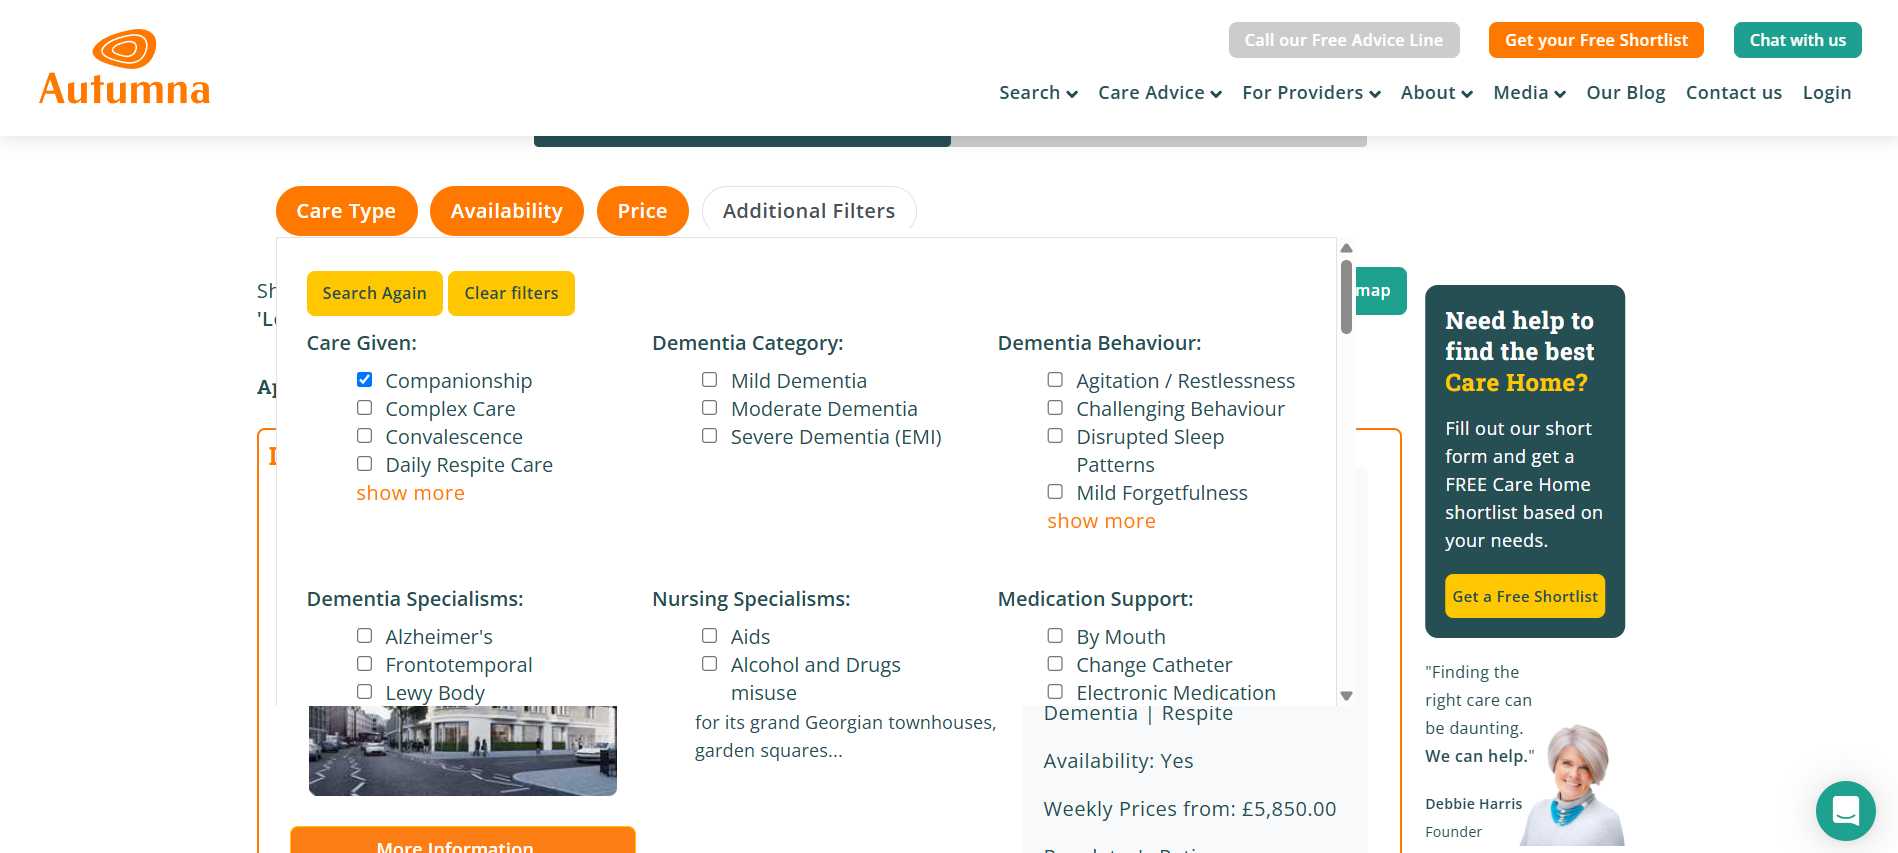
Task: Tick the Mild Dementia checkbox
Action: click(x=710, y=380)
